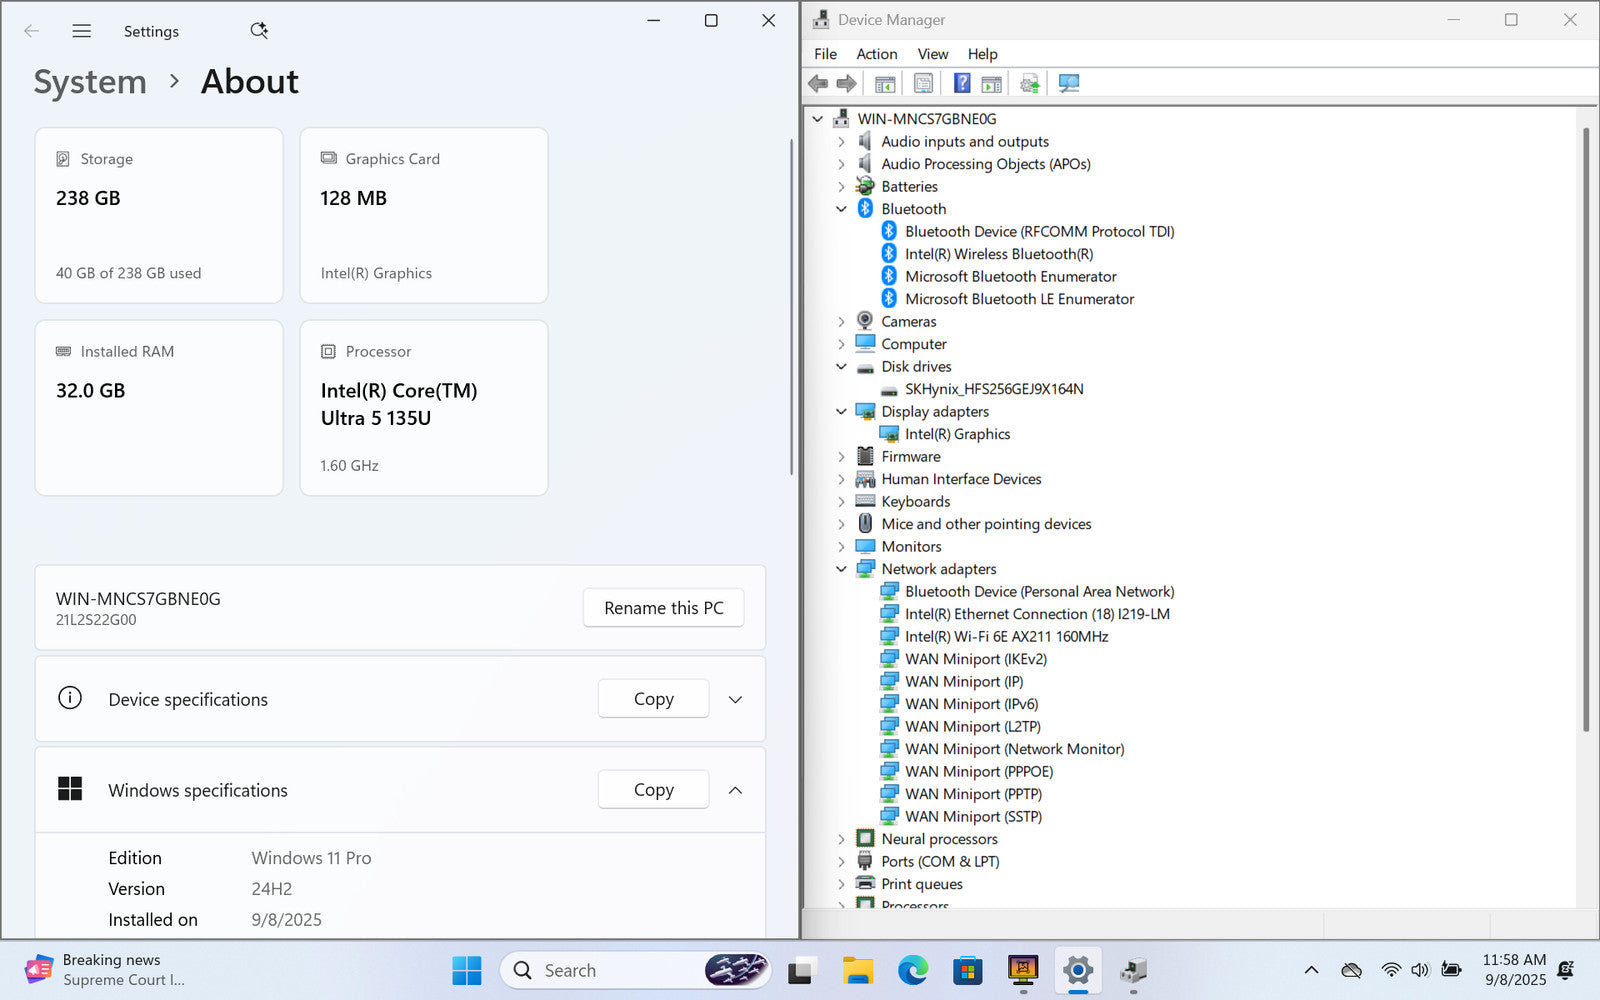Open the View menu in Device Manager
This screenshot has width=1600, height=1000.
tap(933, 54)
